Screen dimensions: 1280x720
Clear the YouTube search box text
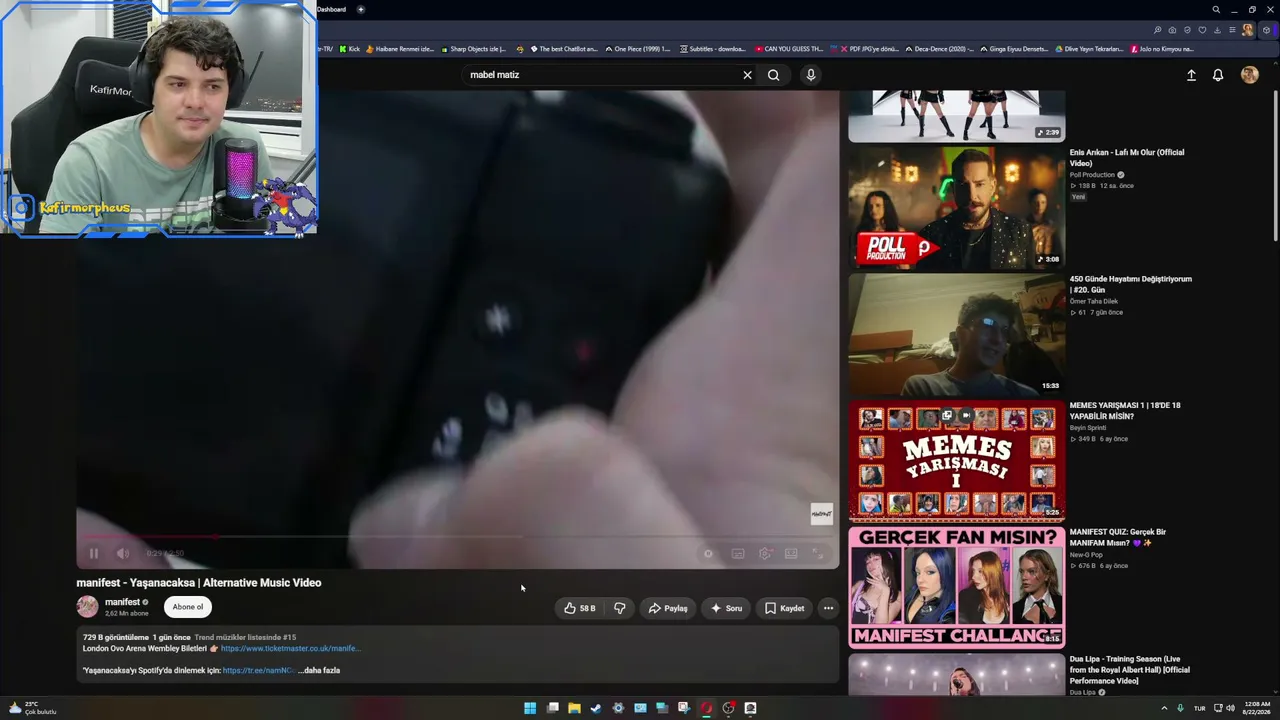click(747, 75)
